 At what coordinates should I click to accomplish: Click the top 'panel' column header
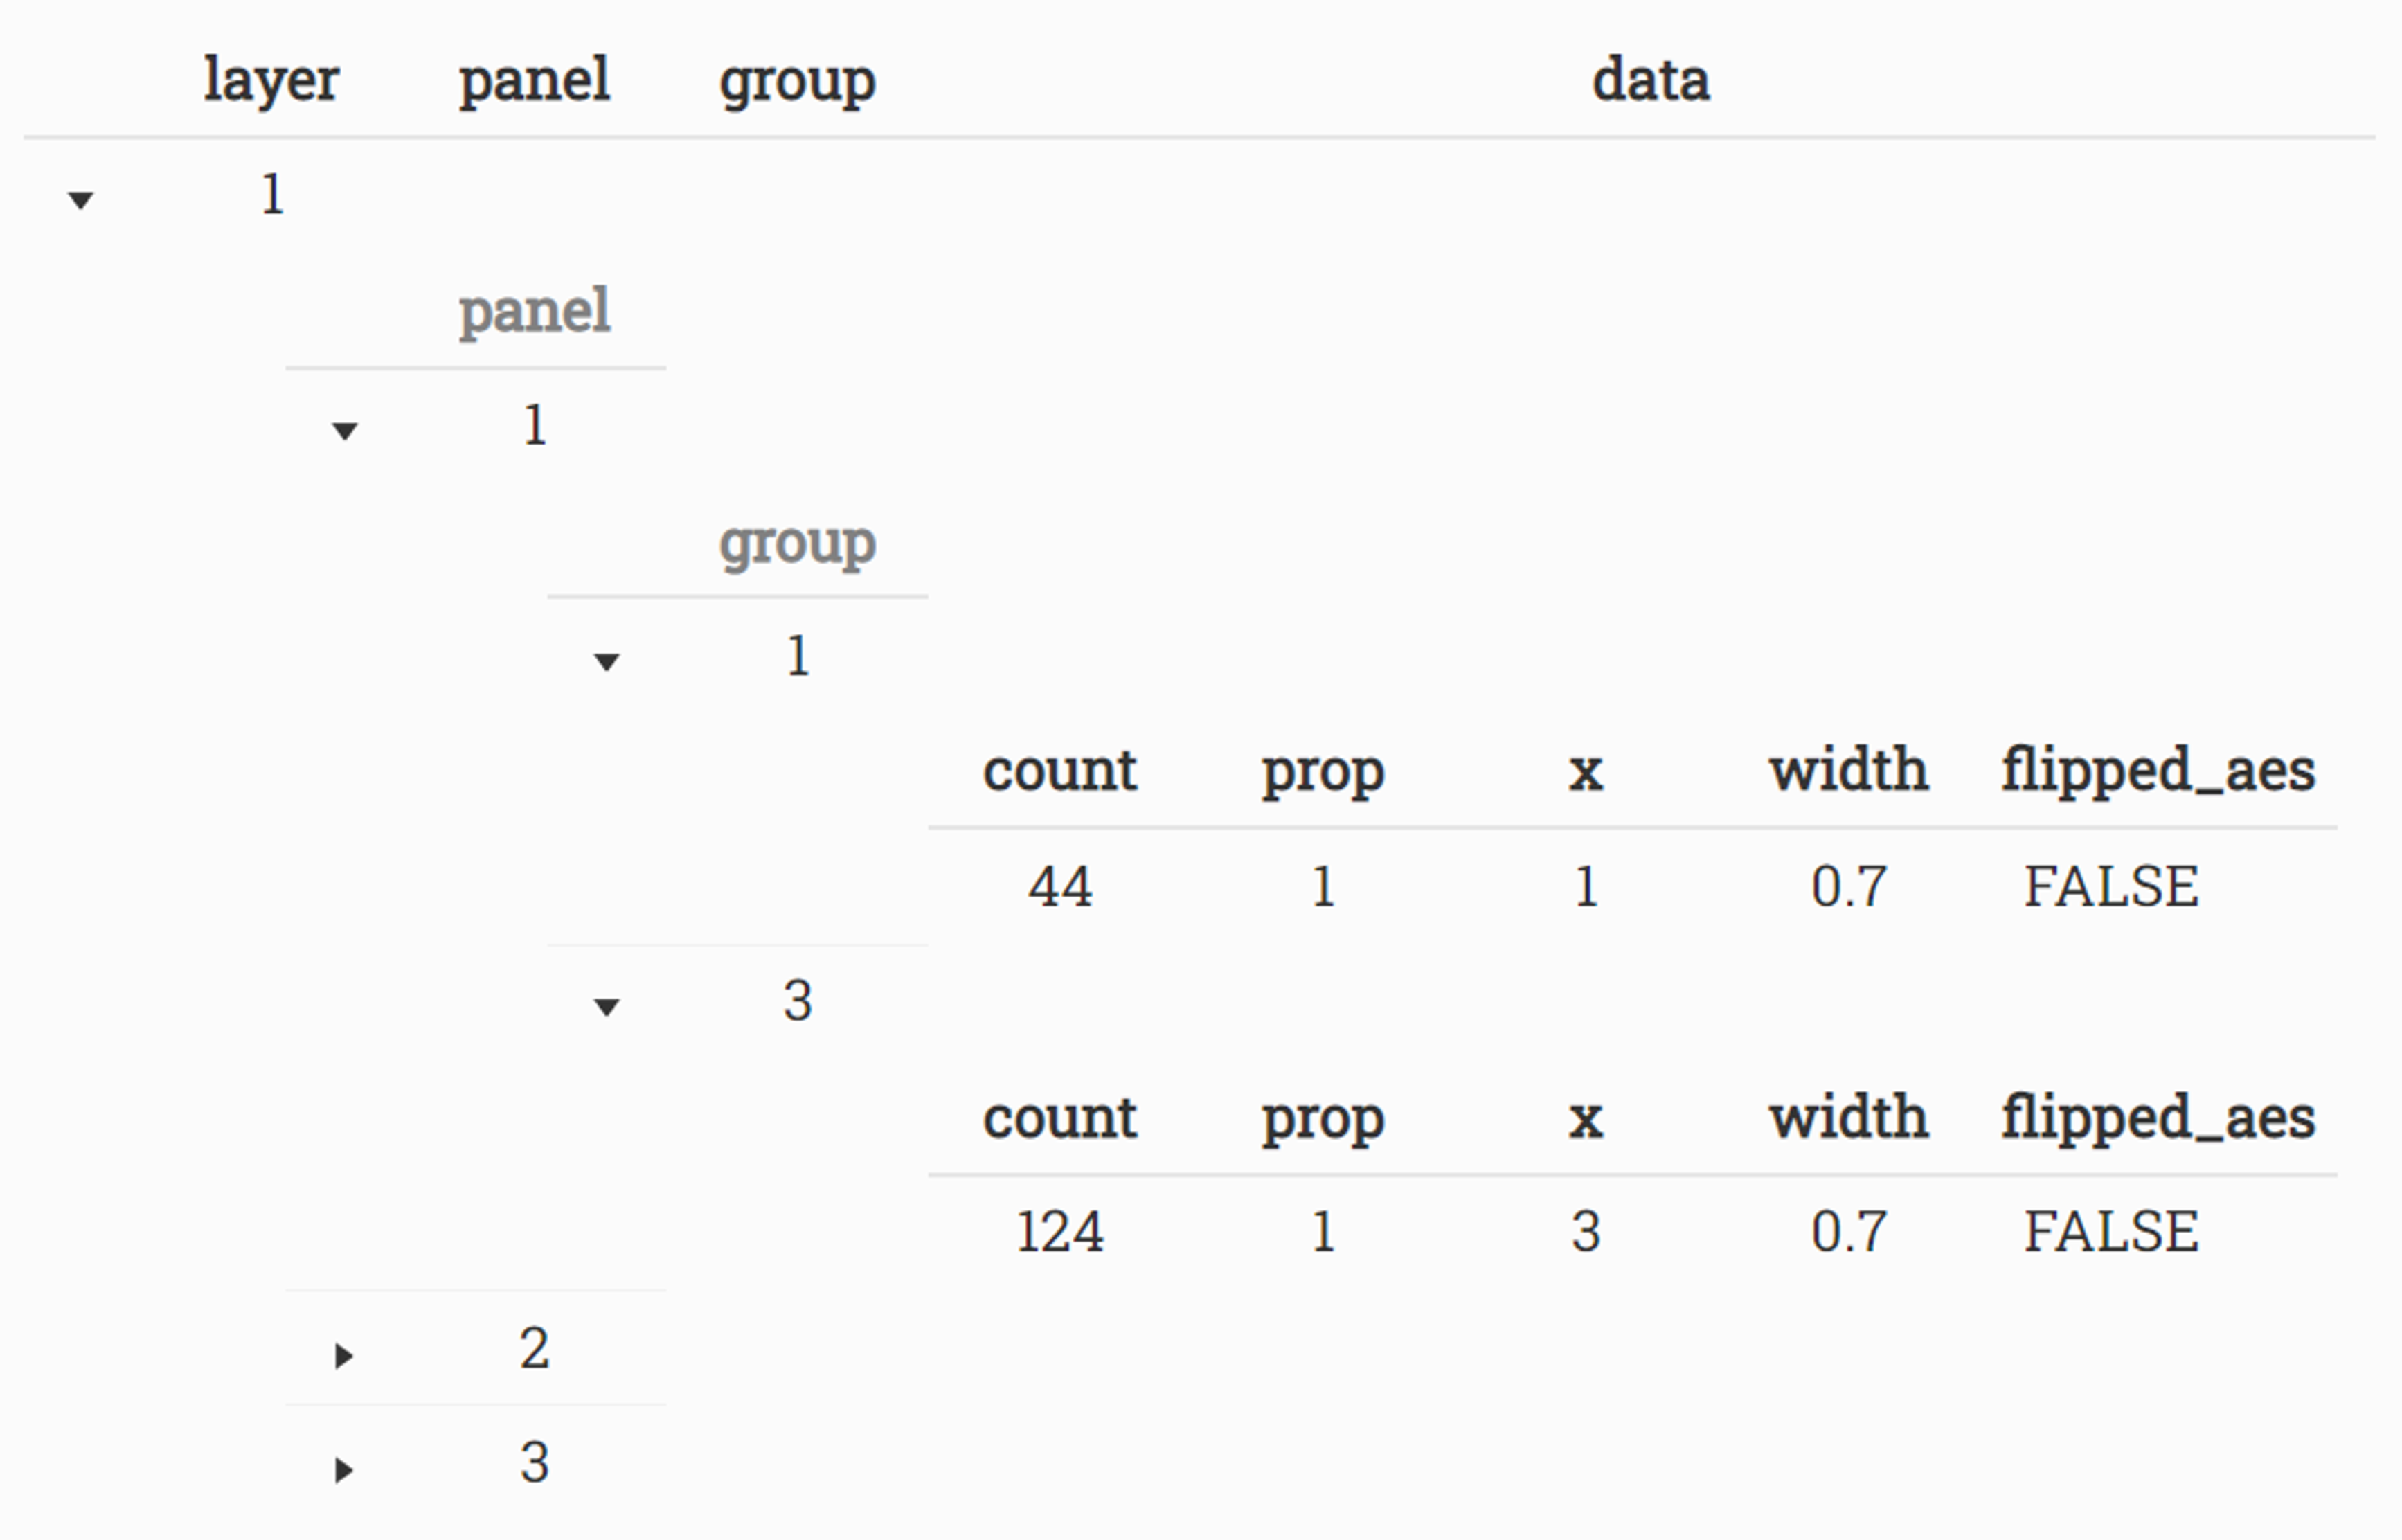click(x=534, y=80)
